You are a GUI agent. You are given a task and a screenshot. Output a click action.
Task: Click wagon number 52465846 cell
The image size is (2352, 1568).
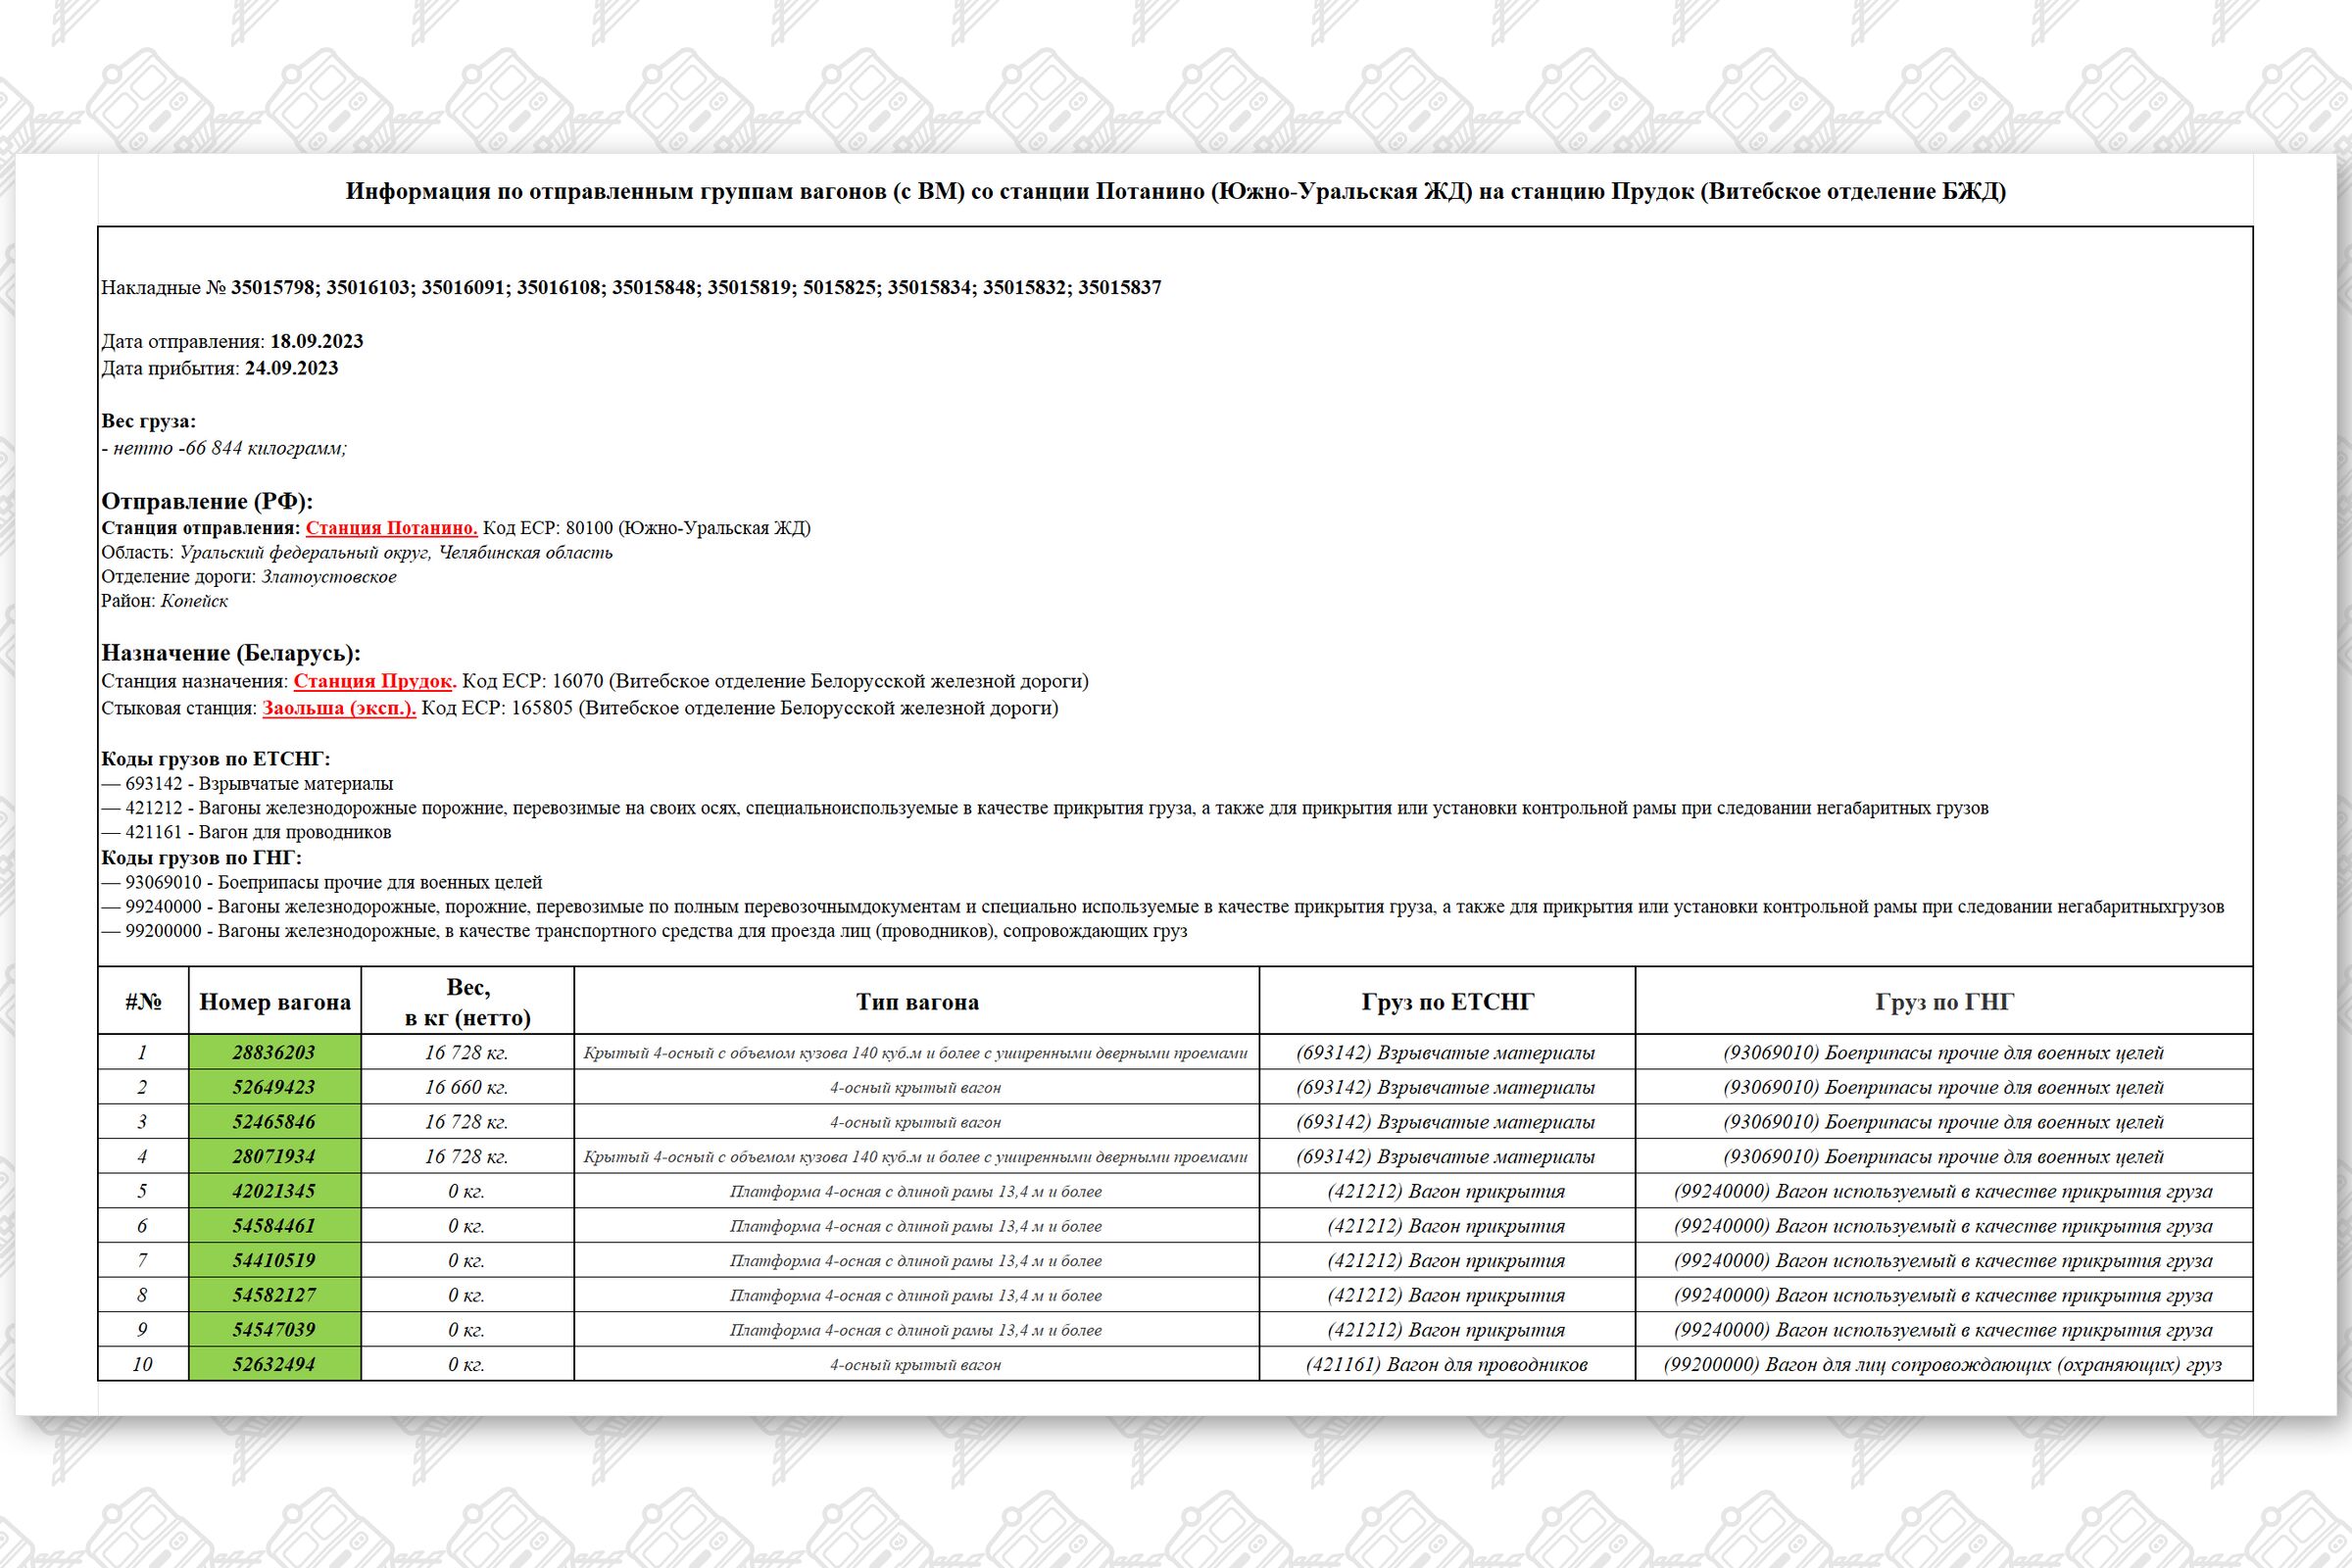[x=274, y=1122]
